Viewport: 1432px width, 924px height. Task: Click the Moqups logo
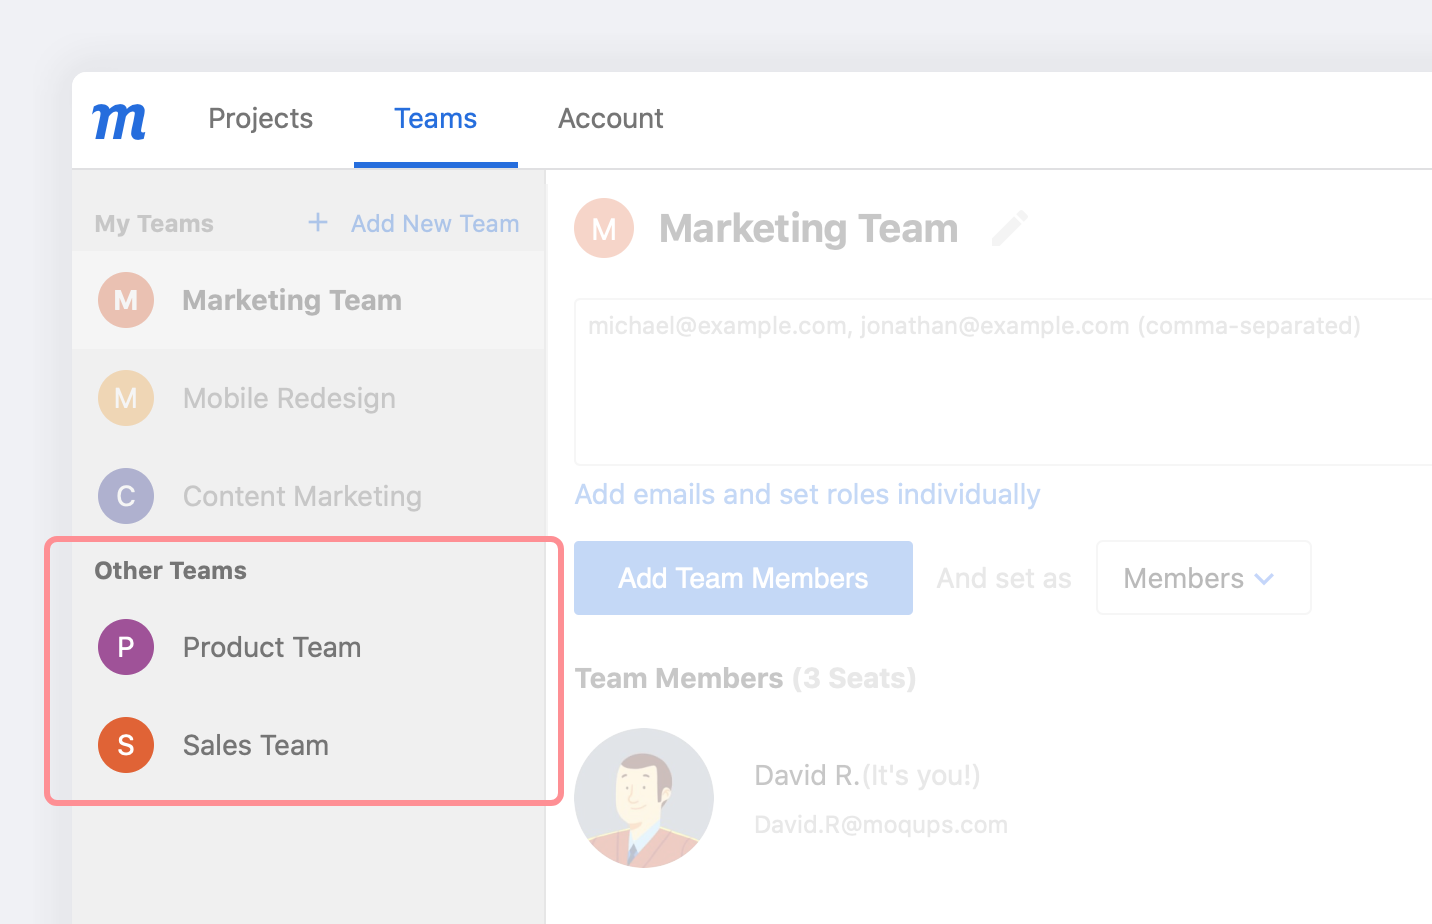click(x=119, y=119)
